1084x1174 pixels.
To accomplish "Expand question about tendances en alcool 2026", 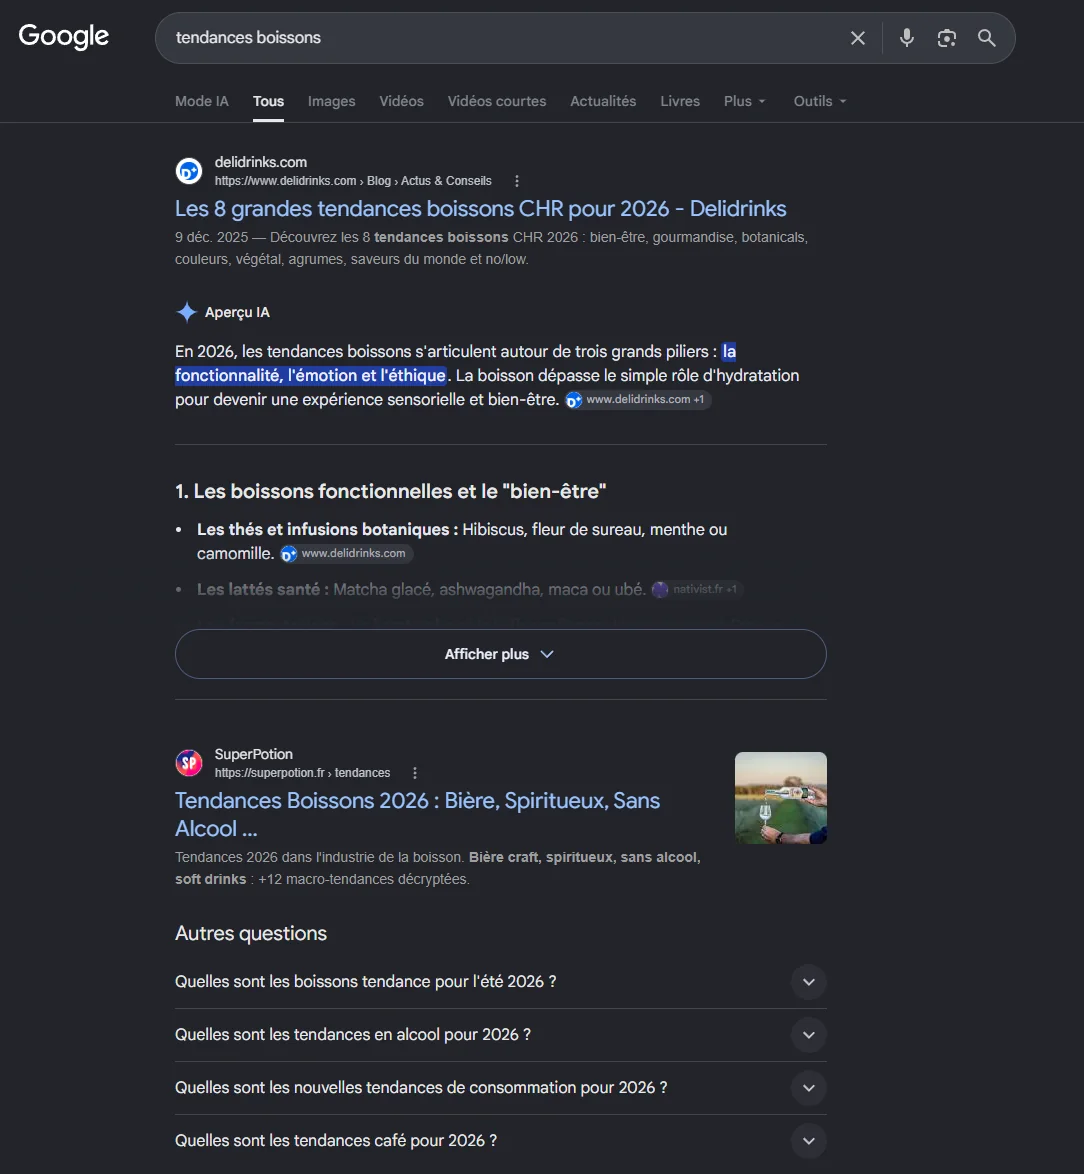I will pos(500,1035).
